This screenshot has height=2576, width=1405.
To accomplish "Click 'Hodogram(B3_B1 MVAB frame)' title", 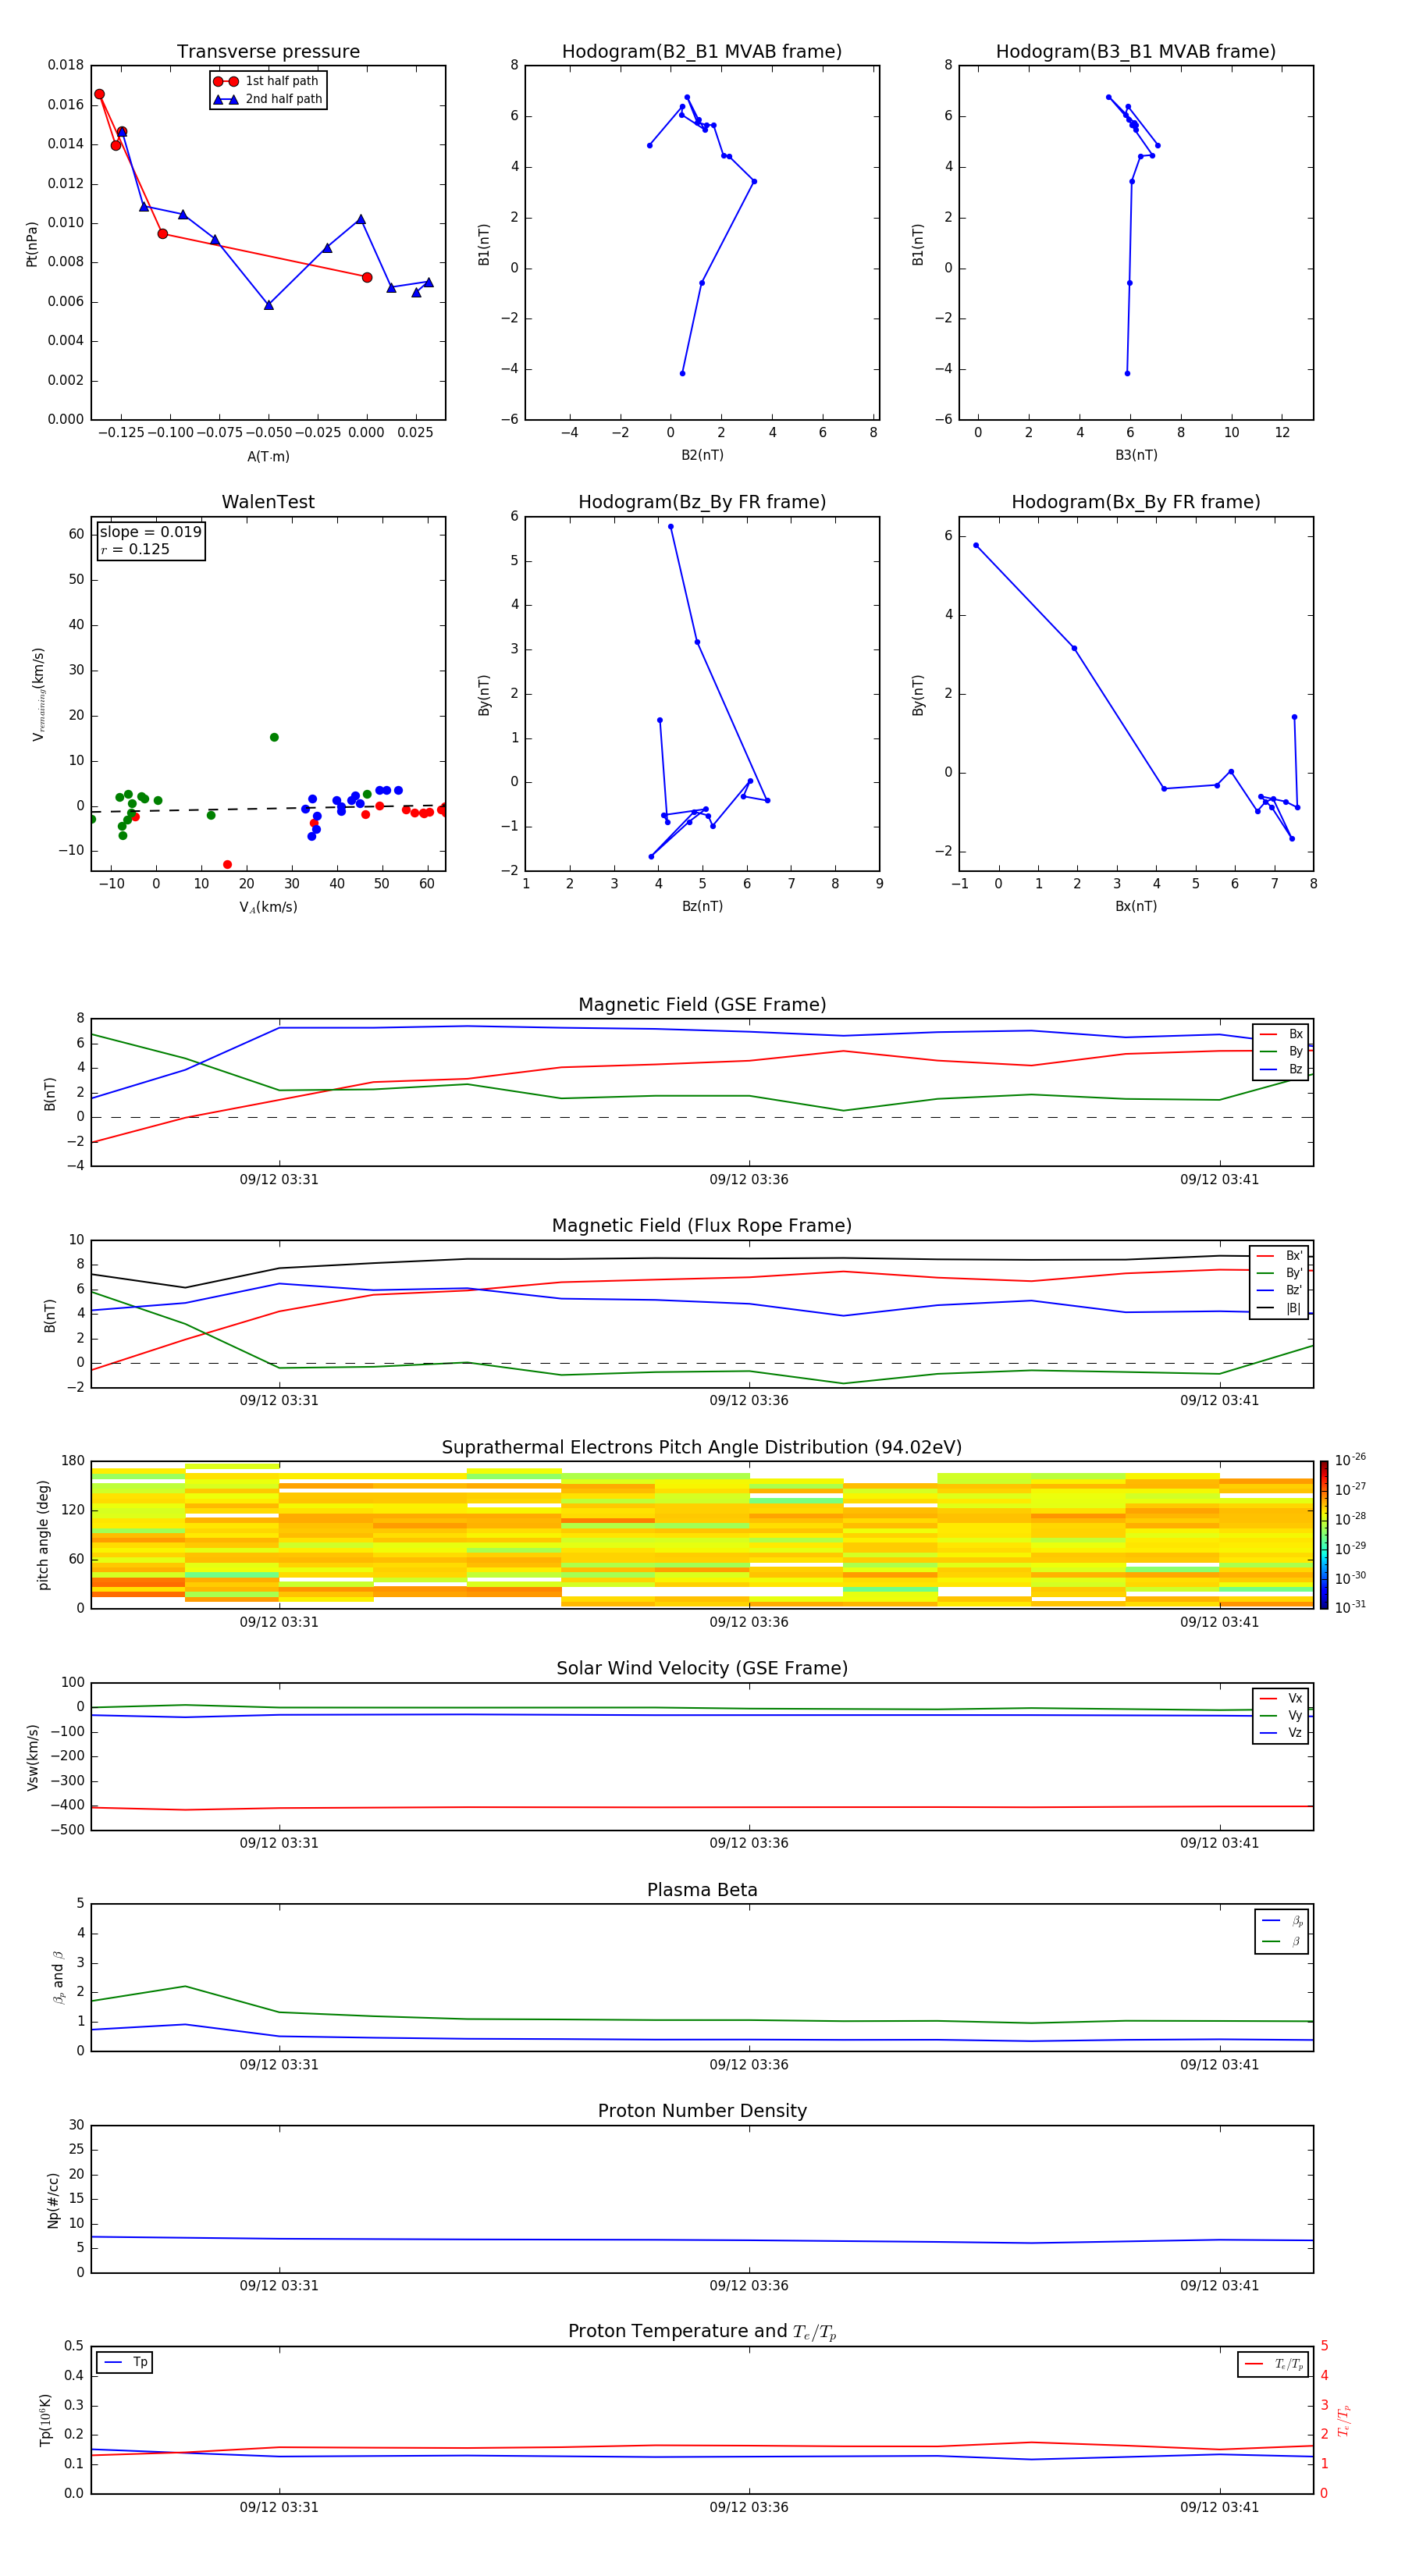I will (1136, 52).
